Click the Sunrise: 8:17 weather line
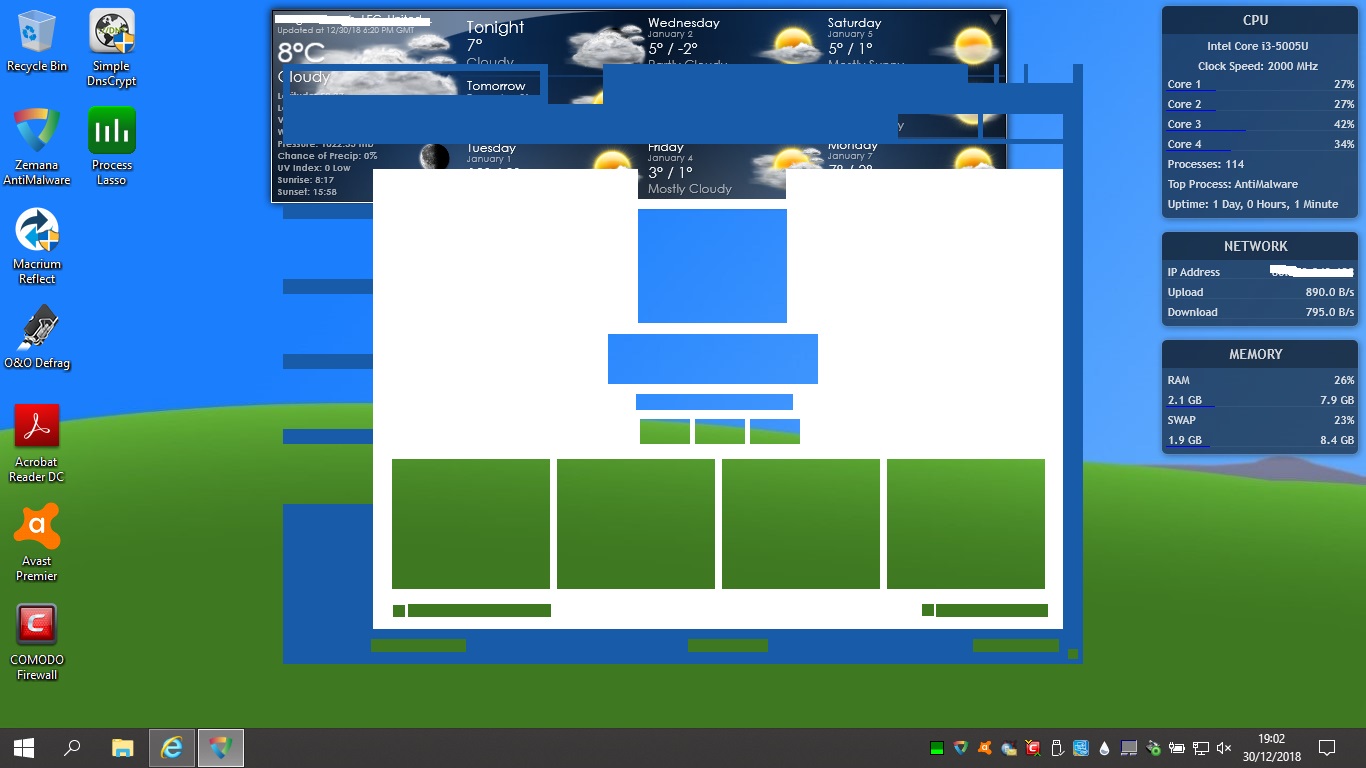Screen dimensions: 1366x768 point(306,180)
